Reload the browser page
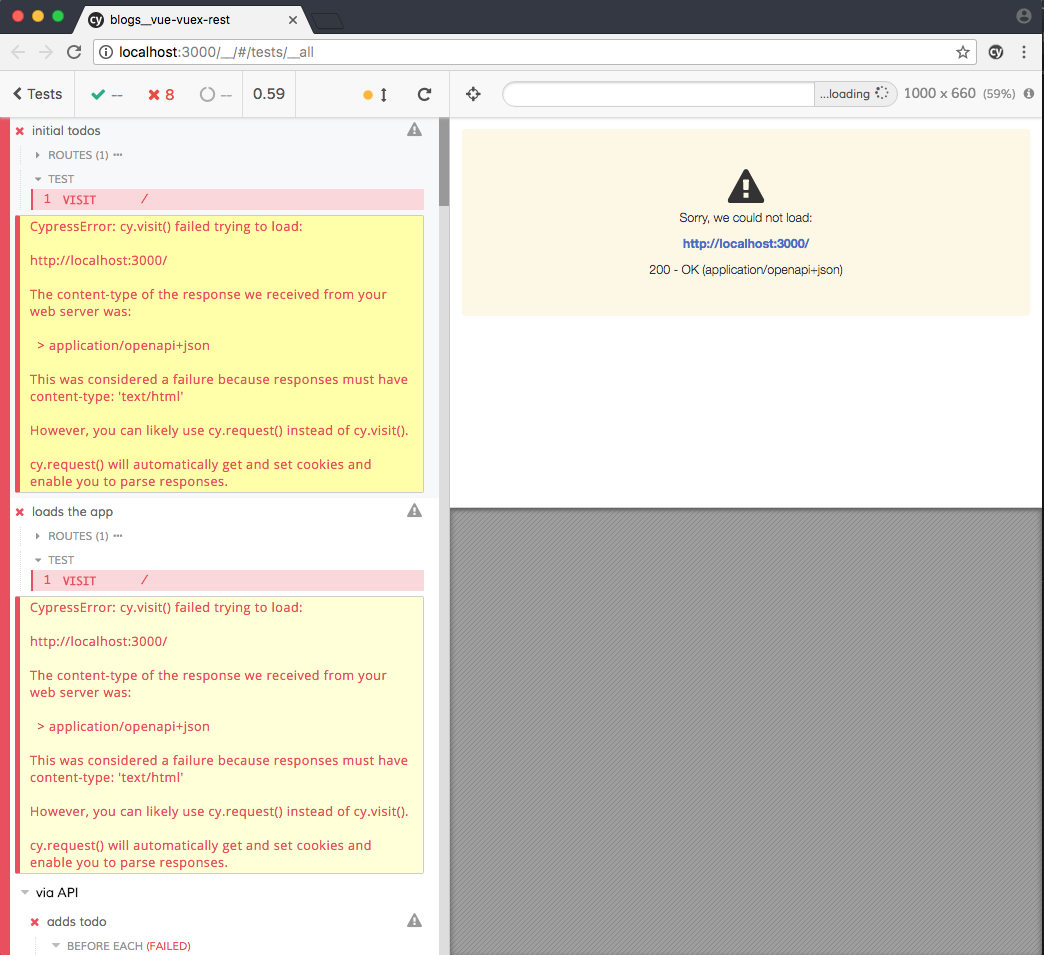Image resolution: width=1044 pixels, height=955 pixels. [74, 52]
